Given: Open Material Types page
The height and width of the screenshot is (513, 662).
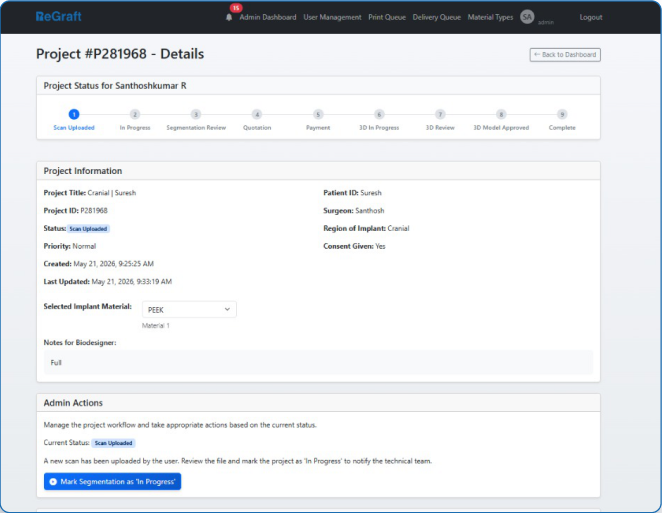Looking at the screenshot, I should pyautogui.click(x=490, y=17).
